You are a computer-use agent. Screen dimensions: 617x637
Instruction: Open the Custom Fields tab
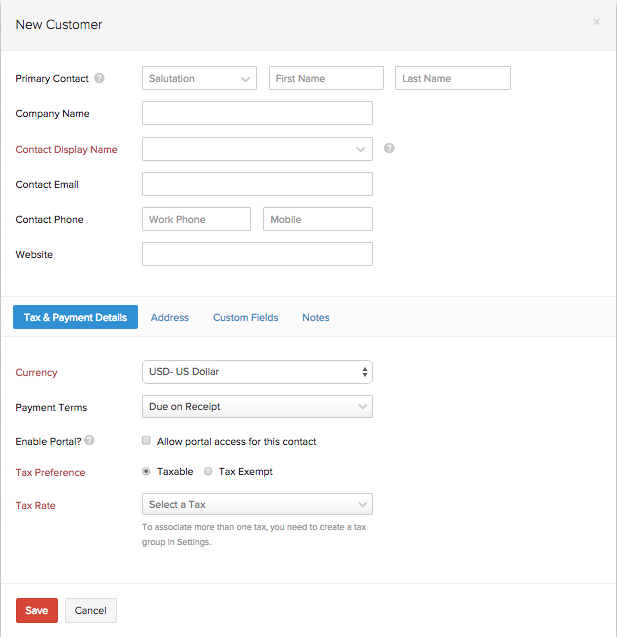coord(245,318)
